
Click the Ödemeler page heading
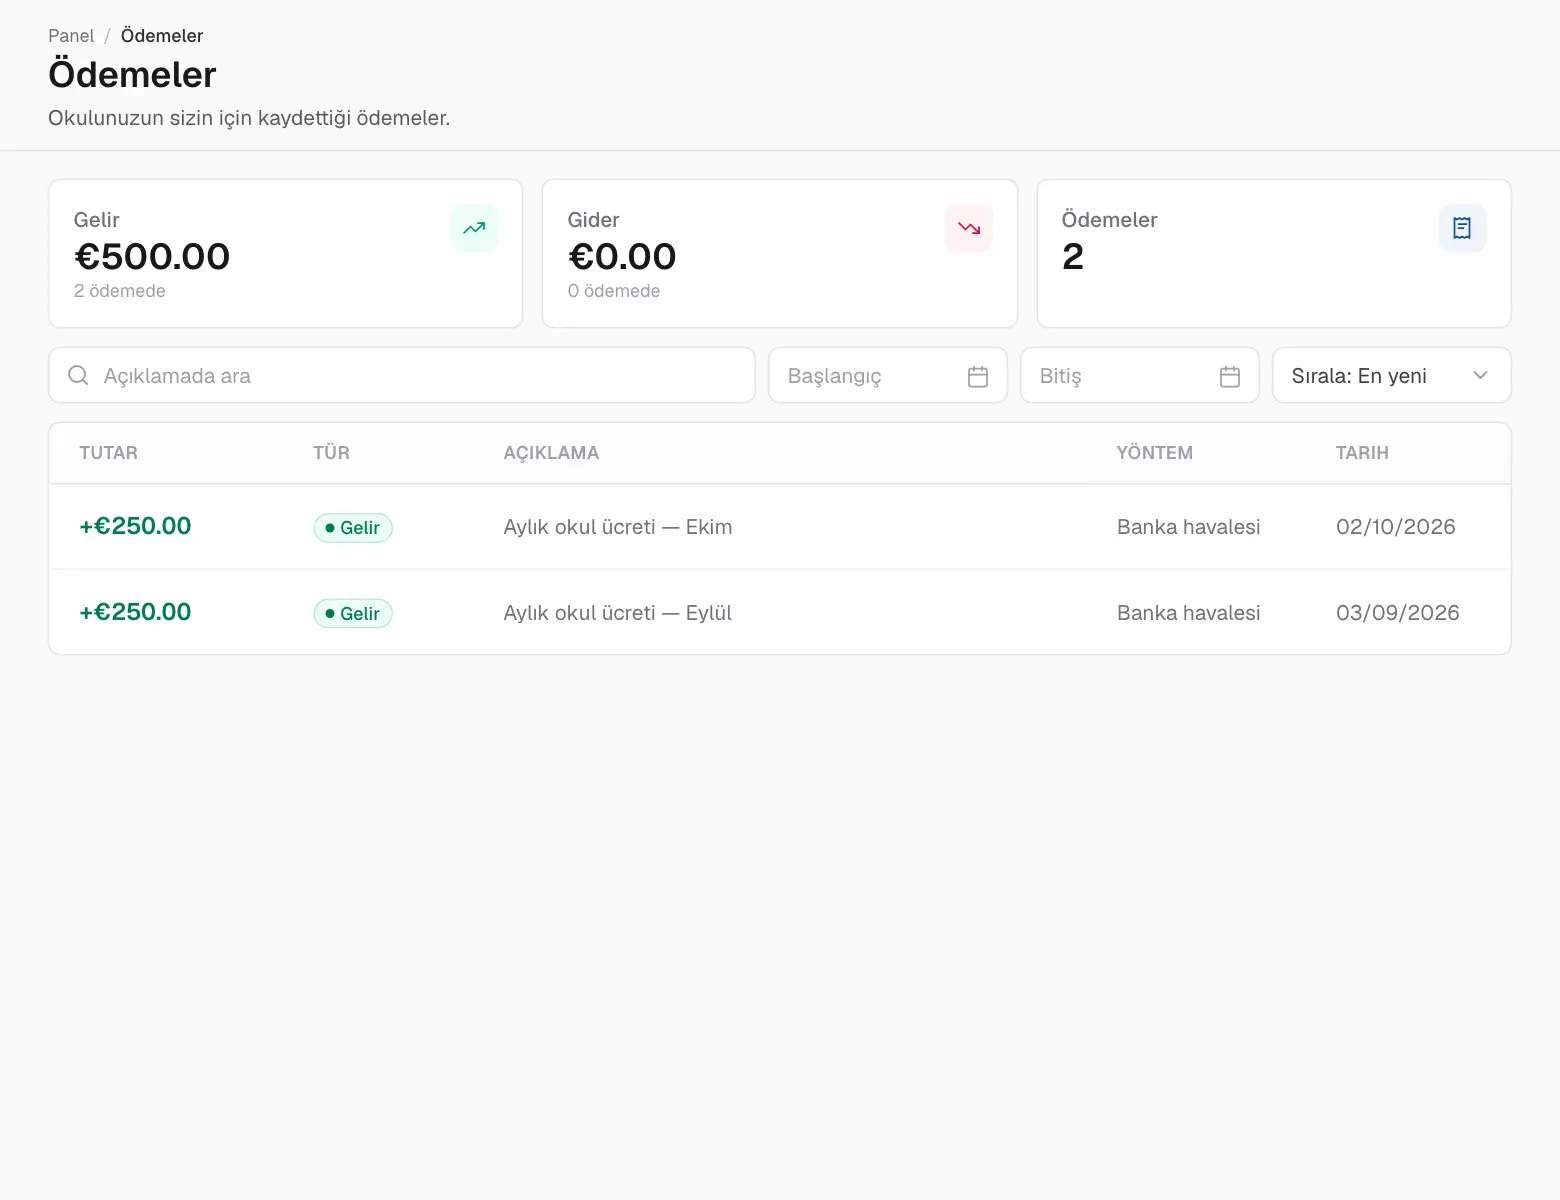coord(132,75)
